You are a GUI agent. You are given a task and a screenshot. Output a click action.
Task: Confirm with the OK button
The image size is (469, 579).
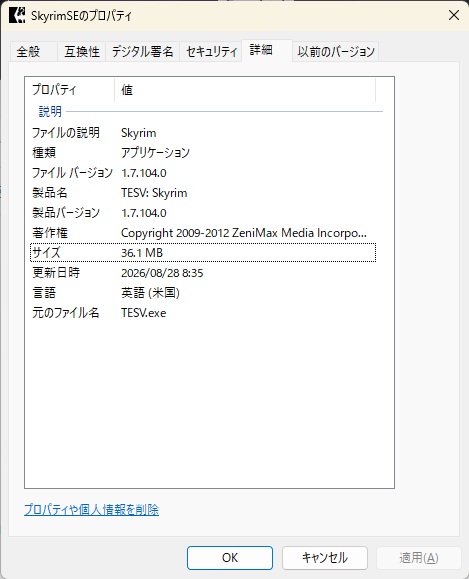(x=230, y=558)
